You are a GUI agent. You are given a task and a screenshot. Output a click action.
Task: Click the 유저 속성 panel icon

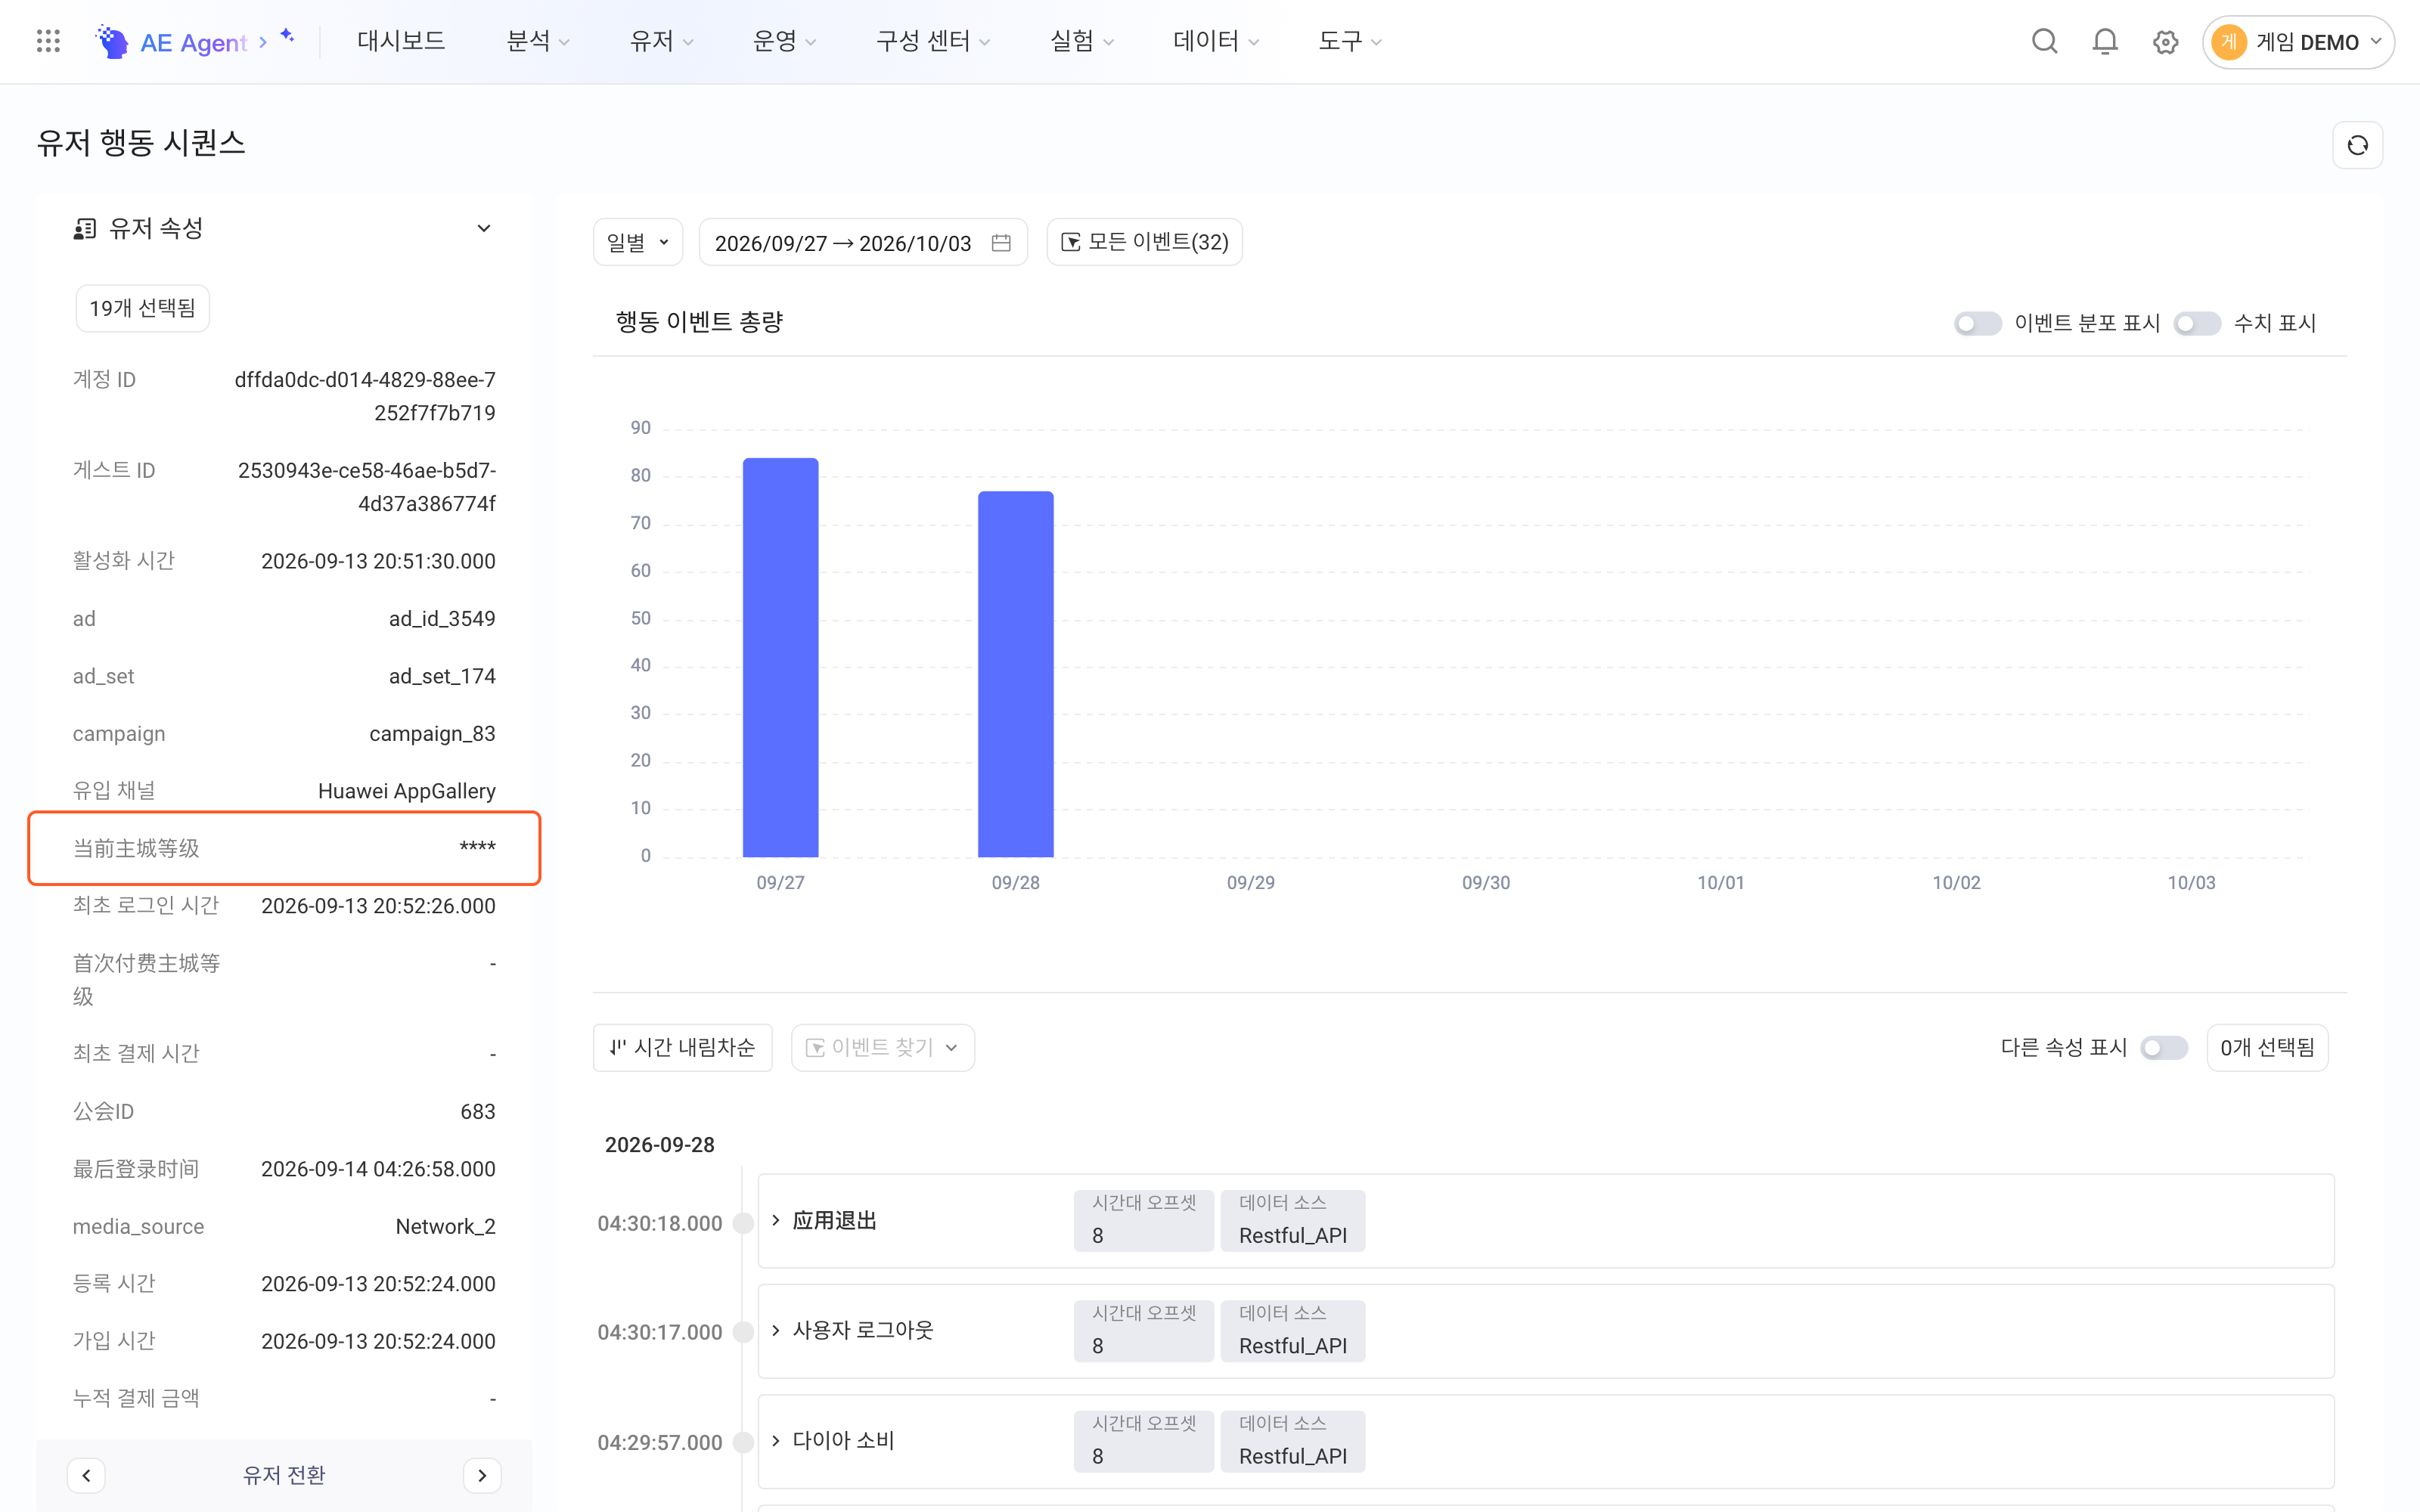tap(85, 229)
